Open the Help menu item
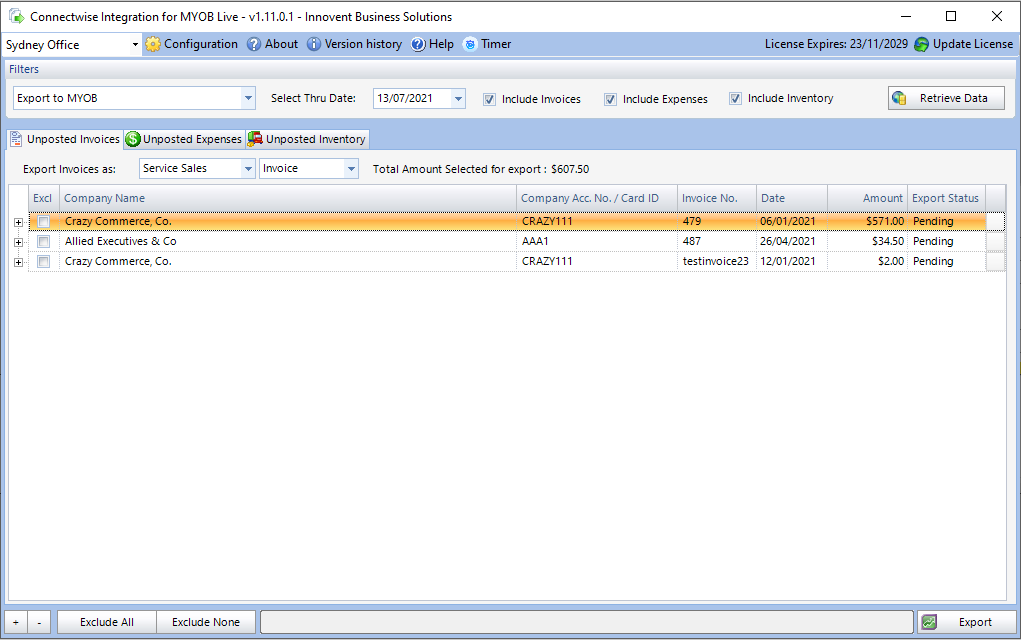This screenshot has height=640, width=1021. click(432, 44)
